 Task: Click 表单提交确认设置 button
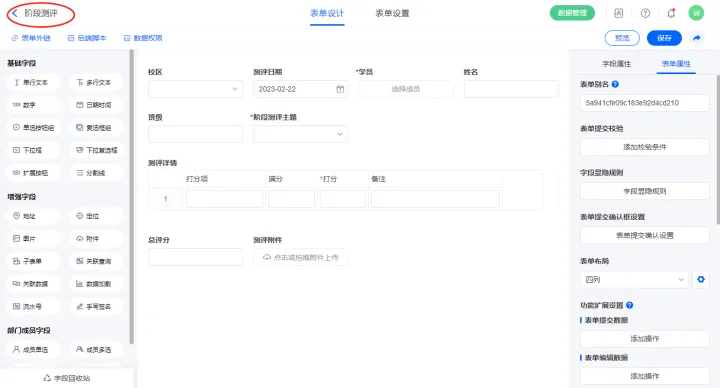[x=645, y=236]
